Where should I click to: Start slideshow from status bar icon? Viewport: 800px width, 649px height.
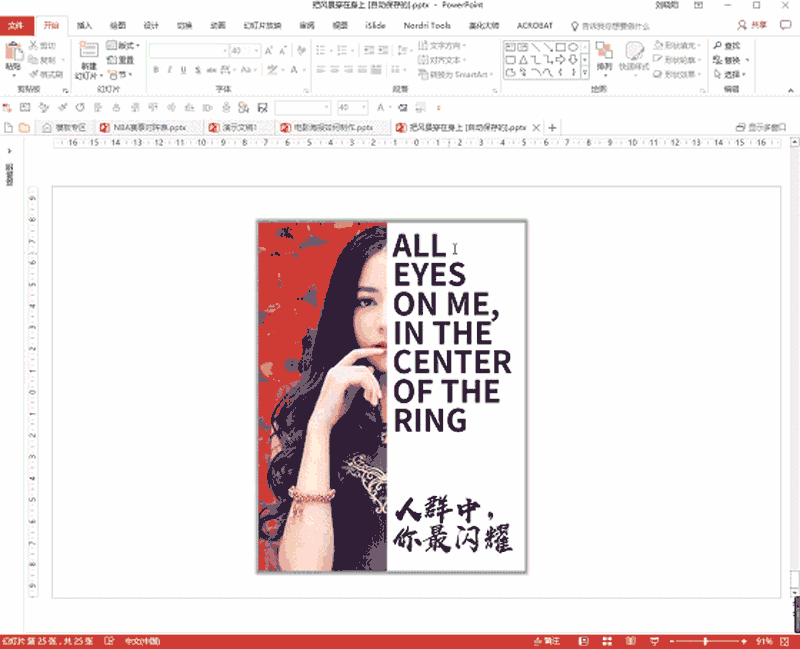tap(655, 641)
